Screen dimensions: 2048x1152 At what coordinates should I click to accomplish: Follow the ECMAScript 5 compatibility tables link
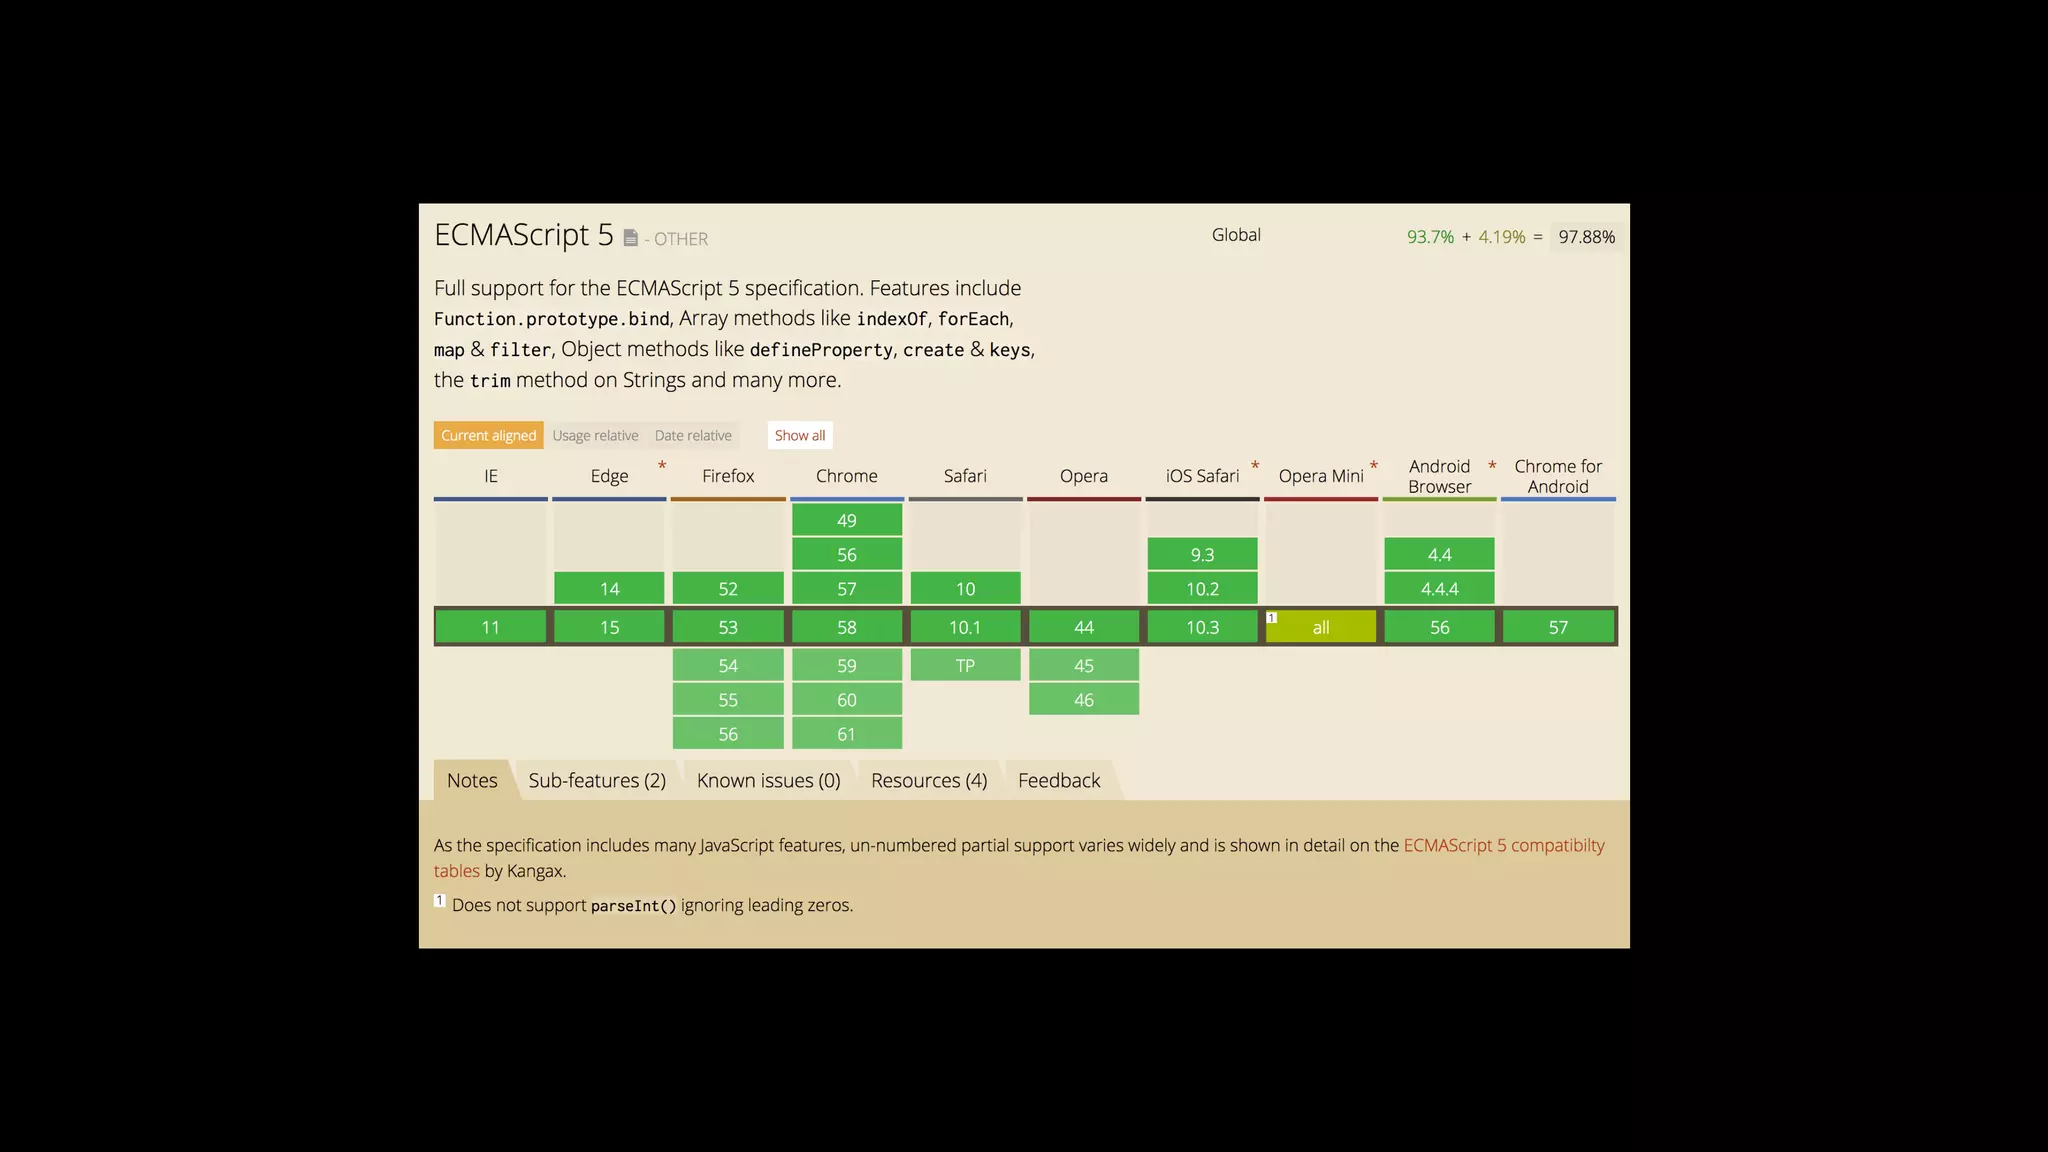[1503, 846]
